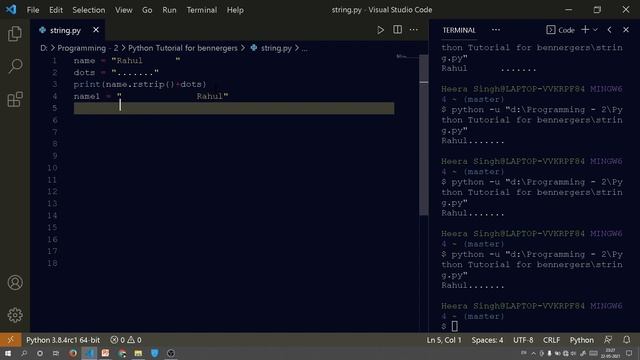640x360 pixels.
Task: Open the Manage gear icon
Action: click(x=15, y=315)
